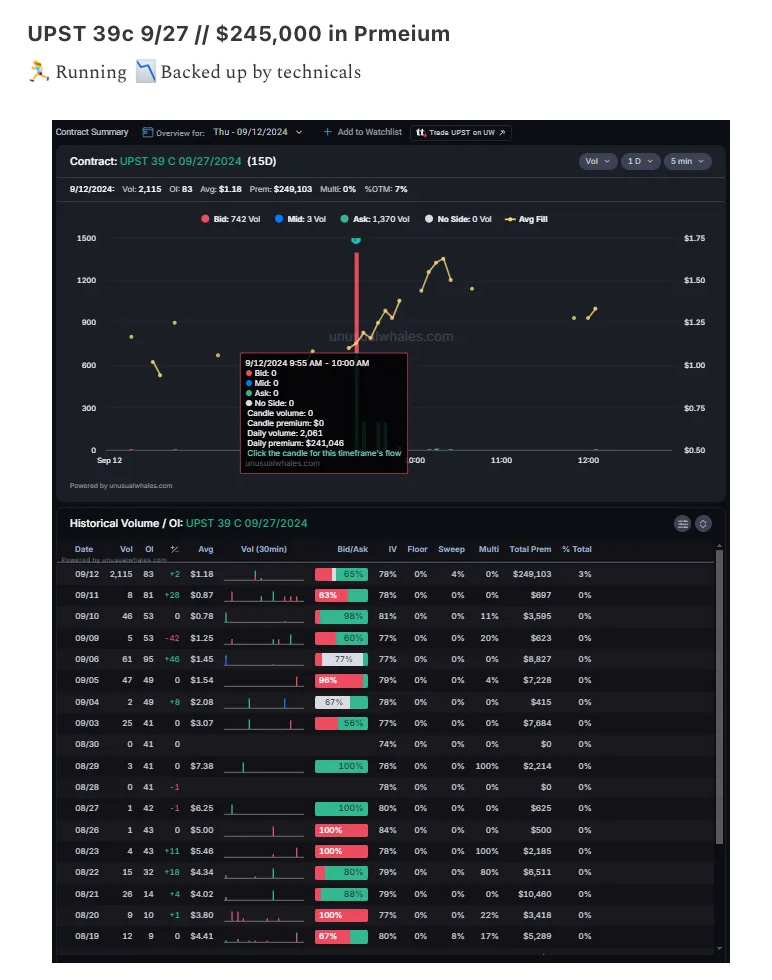Sort by the Floor column header
772x980 pixels.
click(x=418, y=549)
